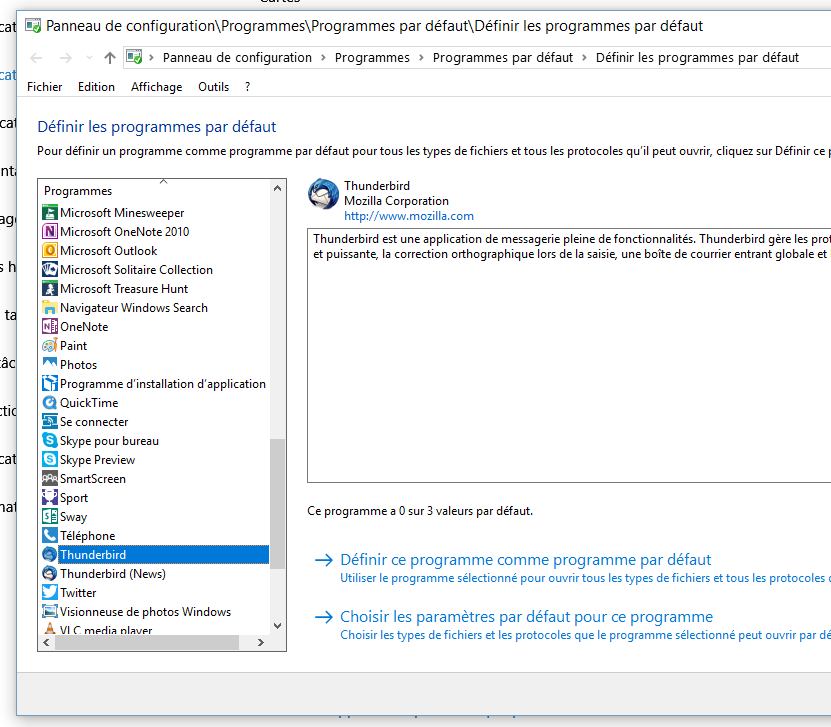The image size is (831, 727).
Task: Click the Paint palette icon
Action: click(49, 345)
